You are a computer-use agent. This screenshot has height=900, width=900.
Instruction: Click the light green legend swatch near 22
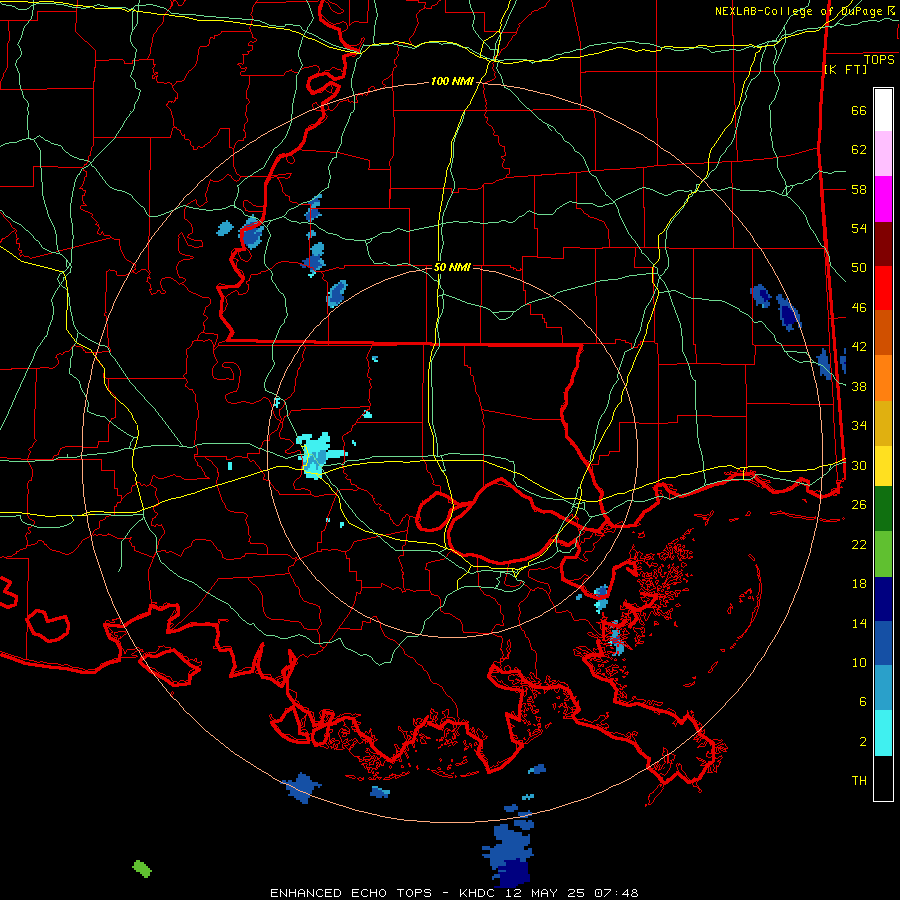point(883,554)
